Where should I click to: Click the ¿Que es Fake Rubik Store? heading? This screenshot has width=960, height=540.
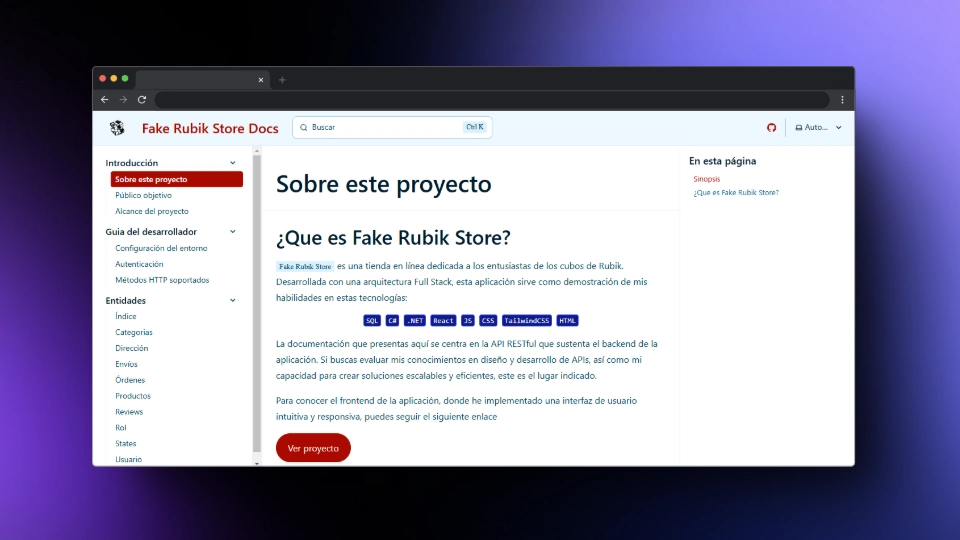coord(393,238)
